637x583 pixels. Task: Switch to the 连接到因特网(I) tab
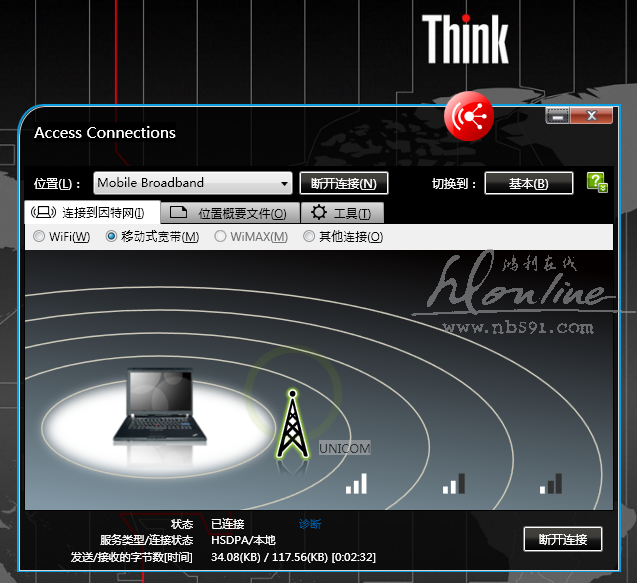(x=89, y=213)
